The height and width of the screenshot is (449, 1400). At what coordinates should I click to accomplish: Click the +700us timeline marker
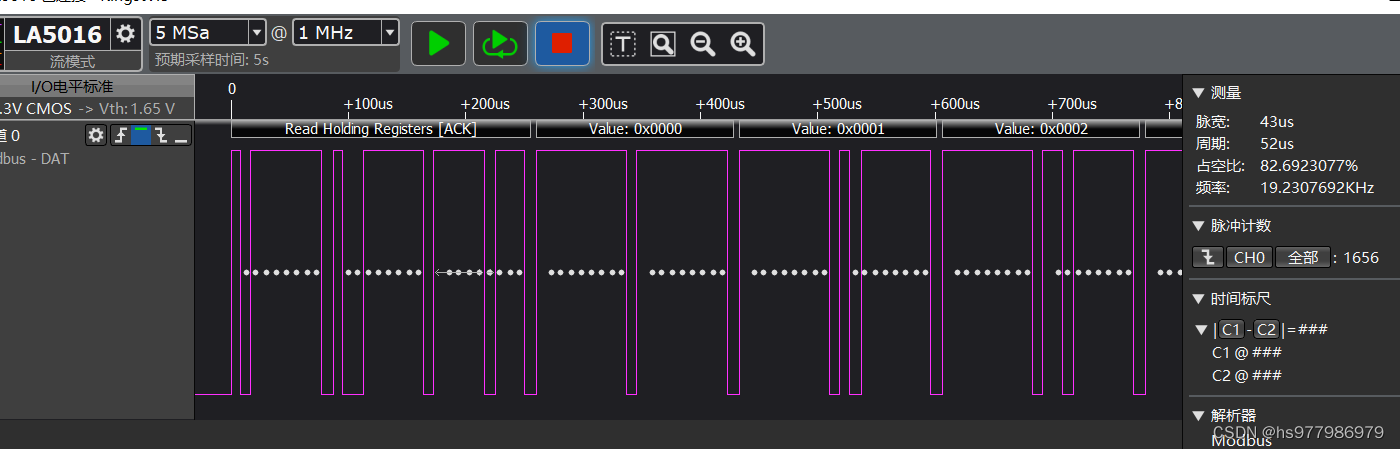[x=1072, y=104]
